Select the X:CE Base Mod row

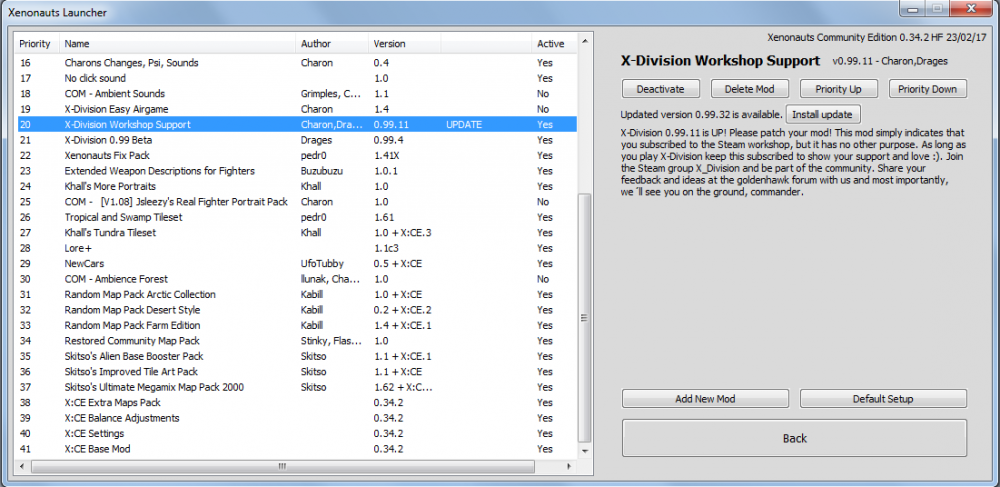point(297,449)
